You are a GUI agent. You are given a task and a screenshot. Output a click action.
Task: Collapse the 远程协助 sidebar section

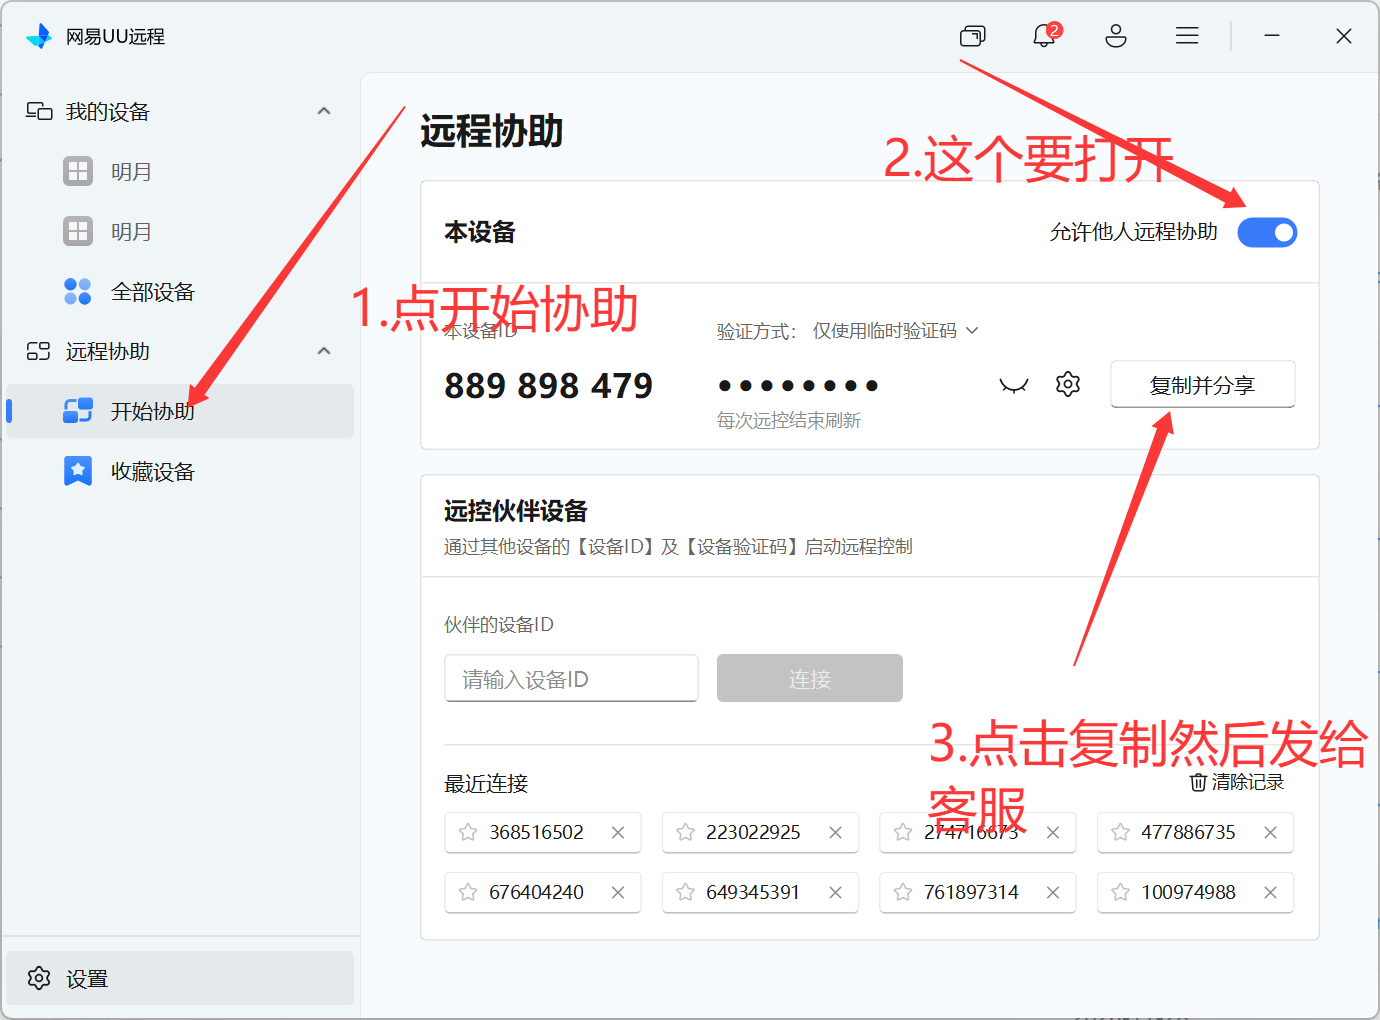324,351
